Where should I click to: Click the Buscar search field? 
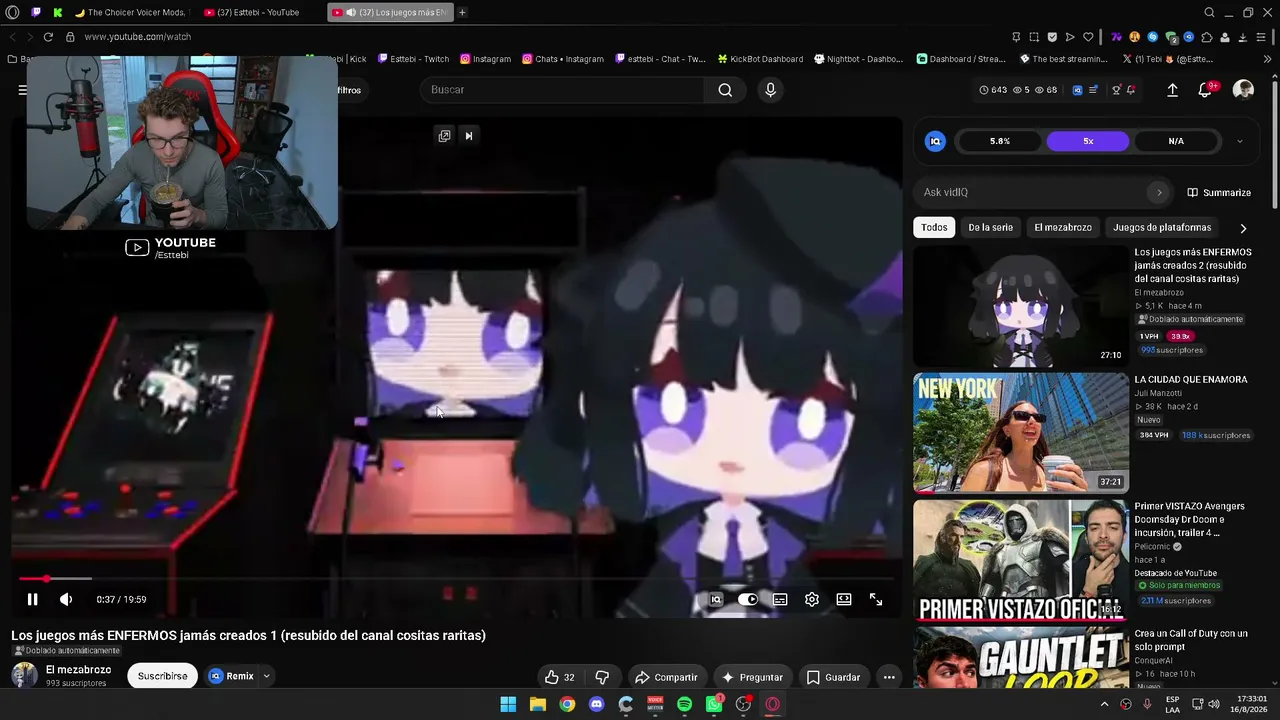point(563,90)
